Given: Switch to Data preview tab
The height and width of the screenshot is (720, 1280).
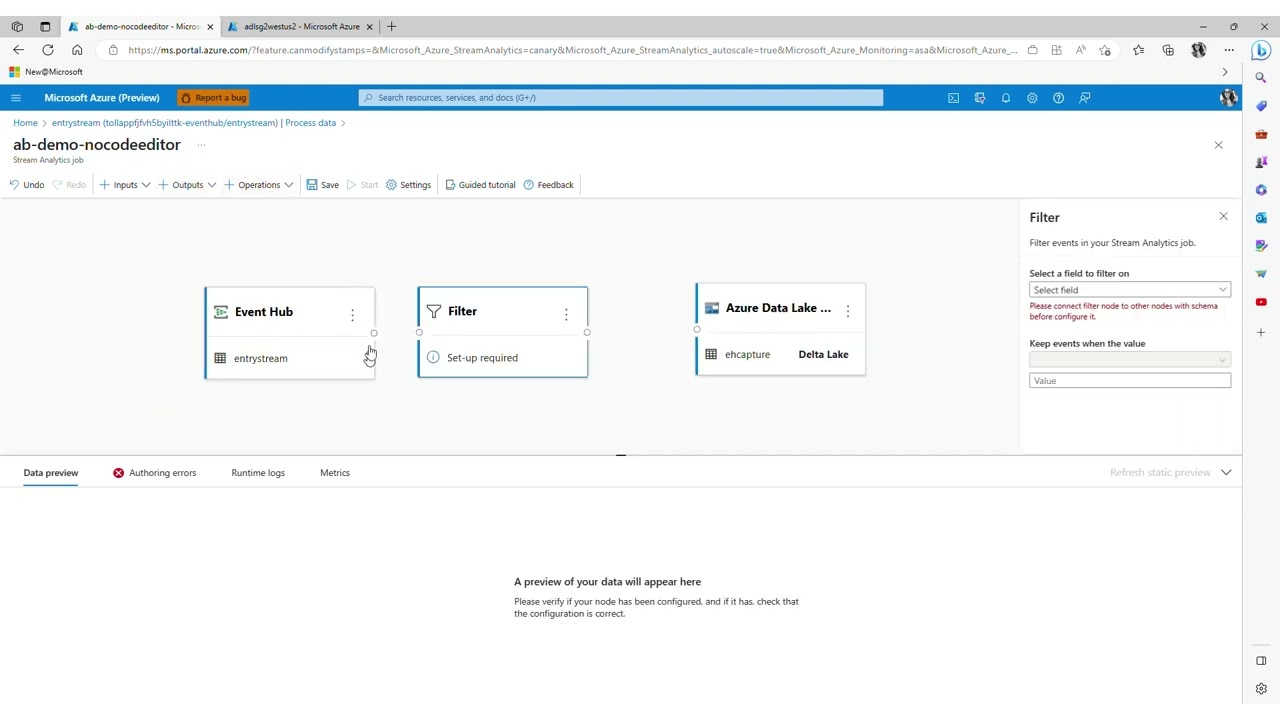Looking at the screenshot, I should [51, 473].
